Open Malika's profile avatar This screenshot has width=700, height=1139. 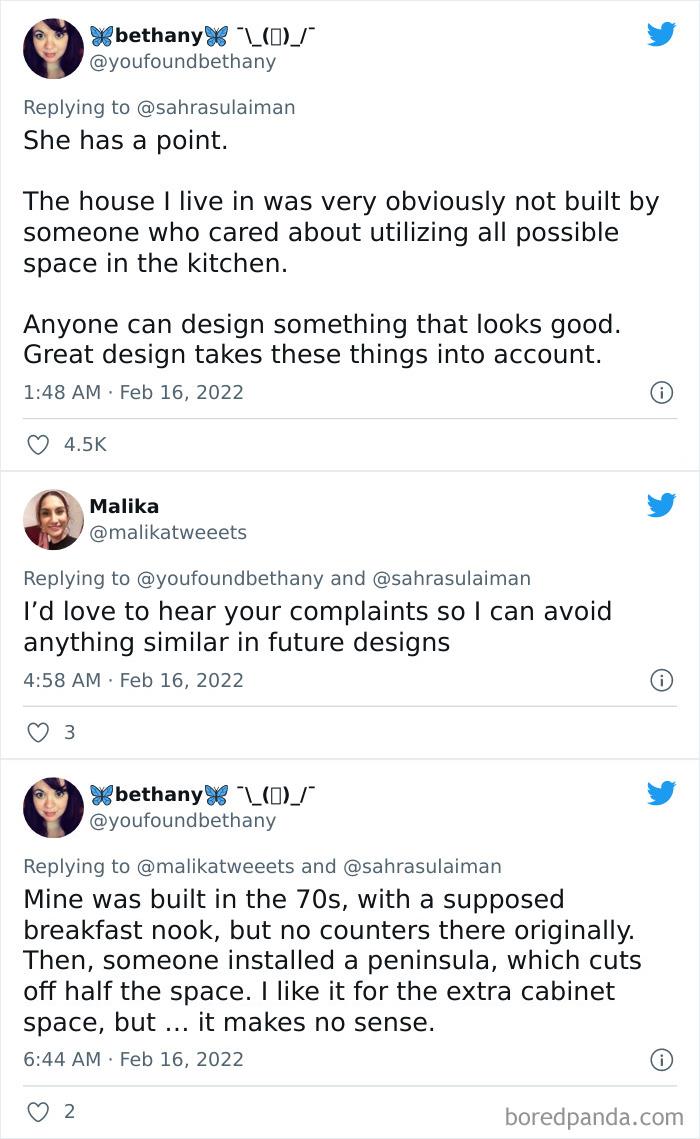click(53, 519)
